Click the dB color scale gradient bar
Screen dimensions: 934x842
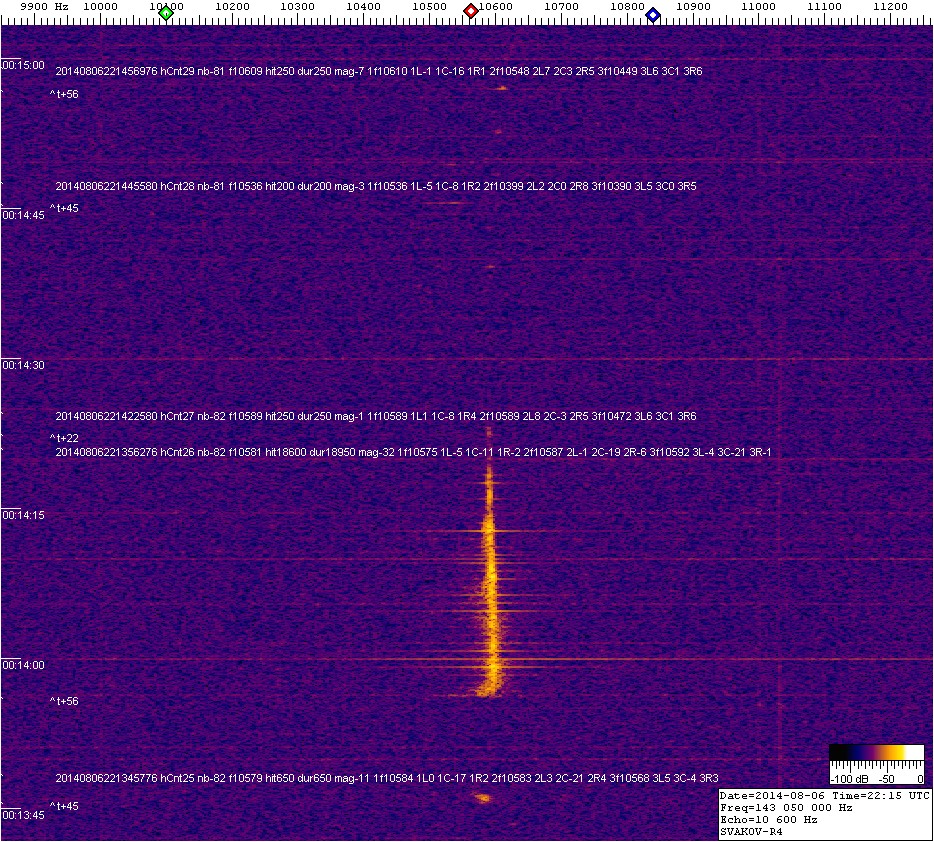click(877, 752)
